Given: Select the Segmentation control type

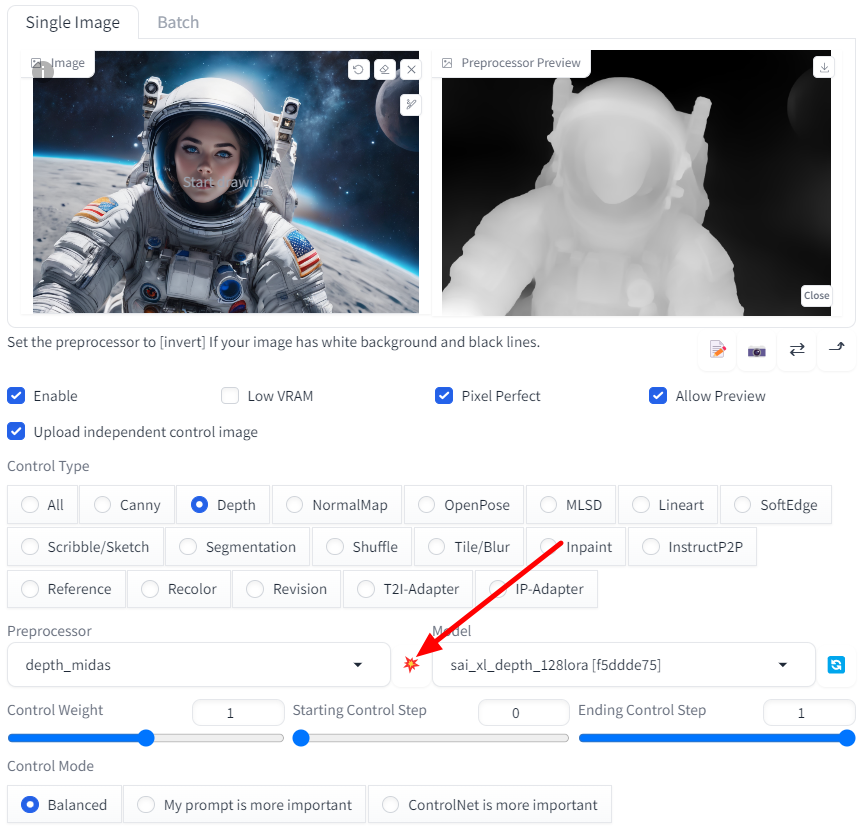Looking at the screenshot, I should [x=237, y=546].
